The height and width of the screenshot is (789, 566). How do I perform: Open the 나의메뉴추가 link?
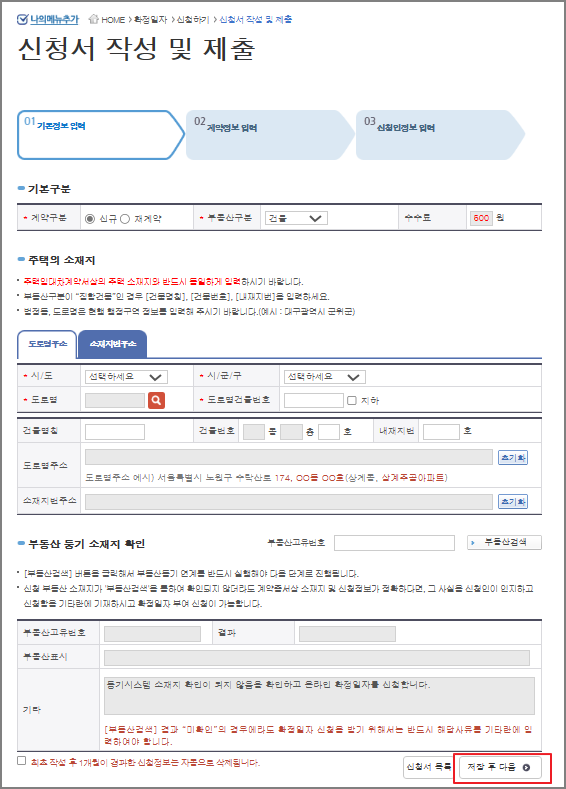(x=54, y=20)
